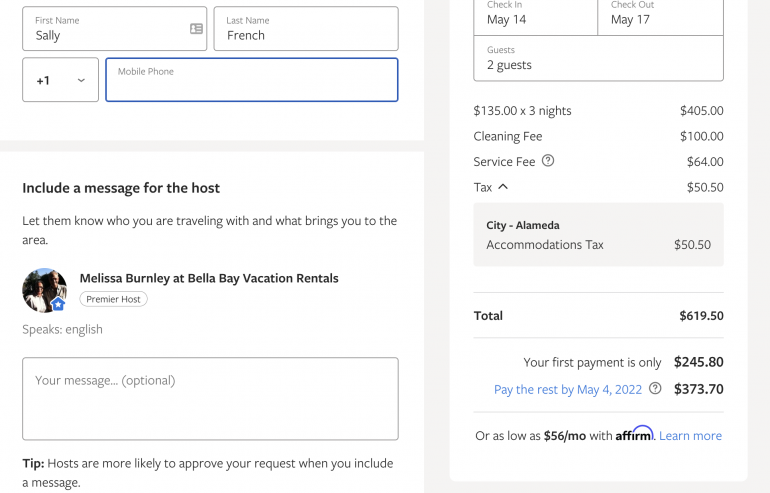Select the Check In date May 14

tap(535, 17)
